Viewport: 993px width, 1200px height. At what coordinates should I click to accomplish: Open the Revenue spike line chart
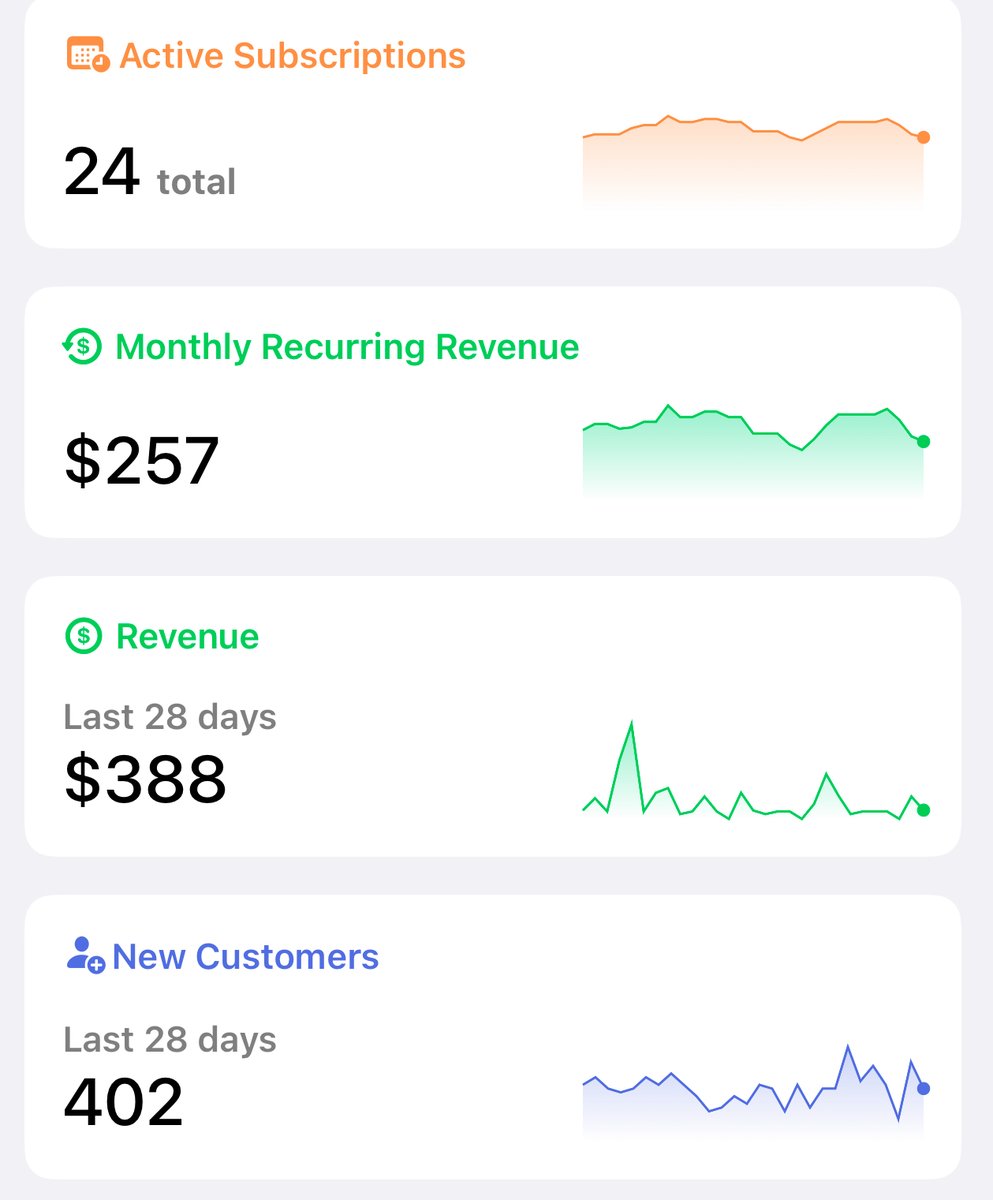click(756, 770)
